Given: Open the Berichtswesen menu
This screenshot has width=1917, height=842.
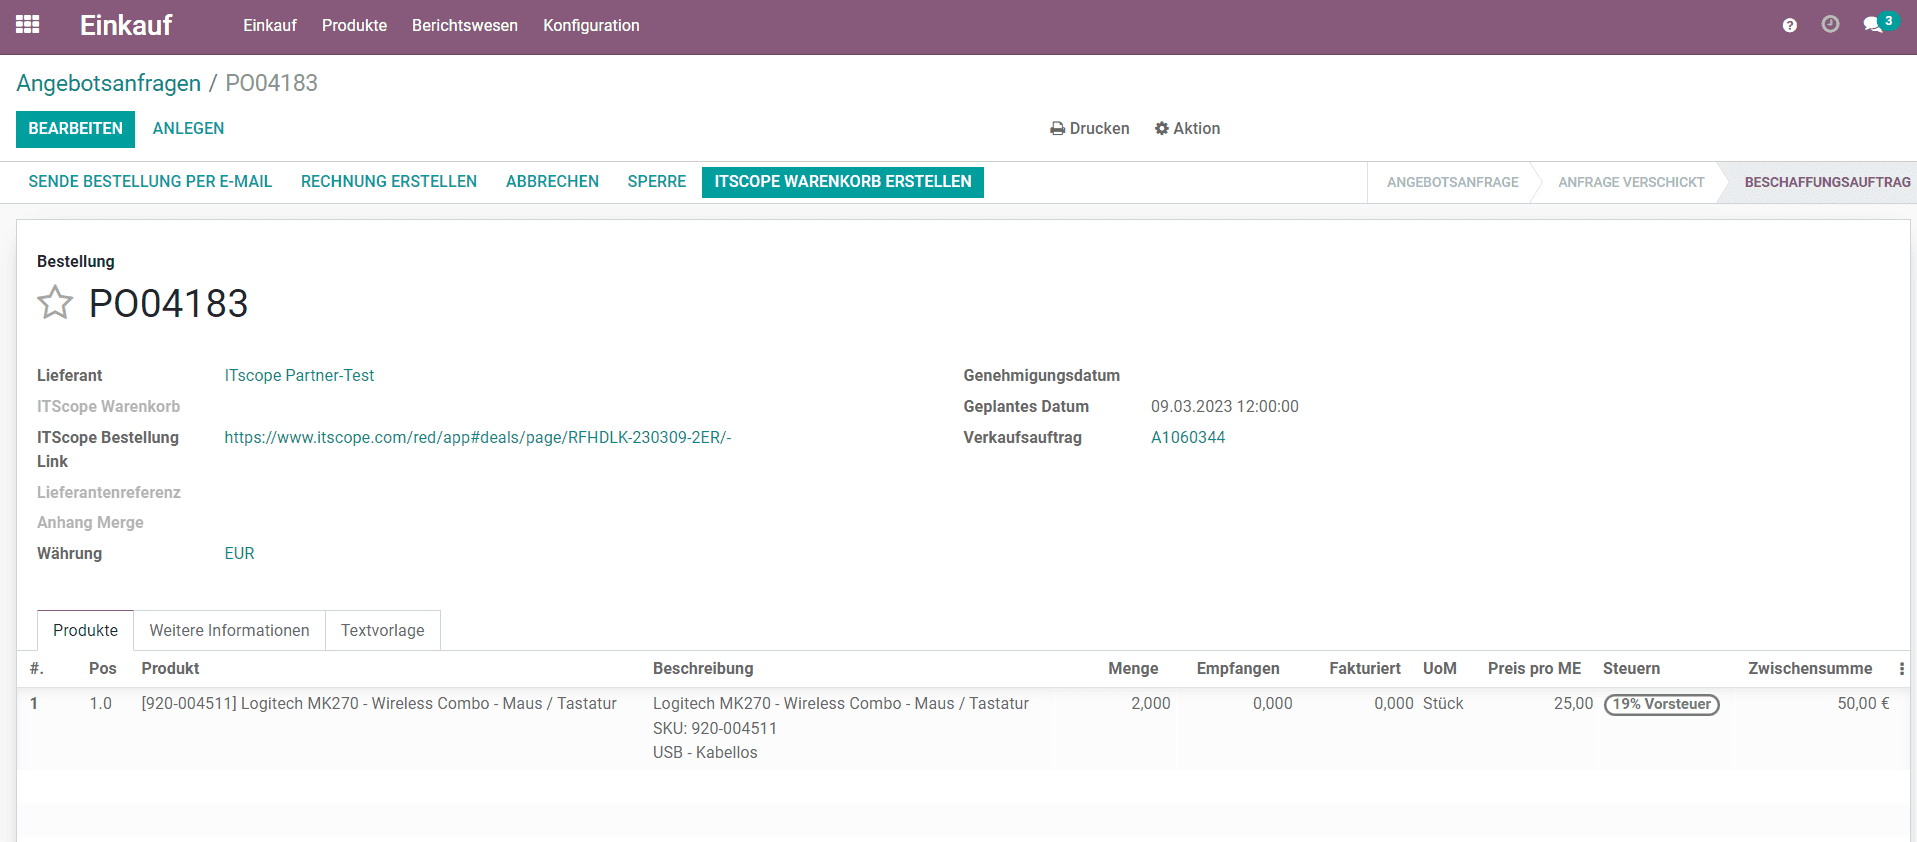Looking at the screenshot, I should [x=464, y=26].
